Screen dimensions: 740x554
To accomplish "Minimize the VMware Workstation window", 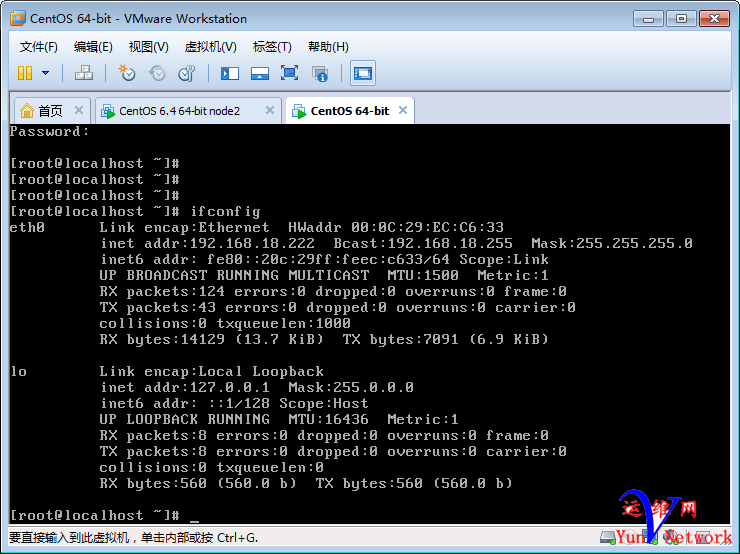I will (648, 19).
